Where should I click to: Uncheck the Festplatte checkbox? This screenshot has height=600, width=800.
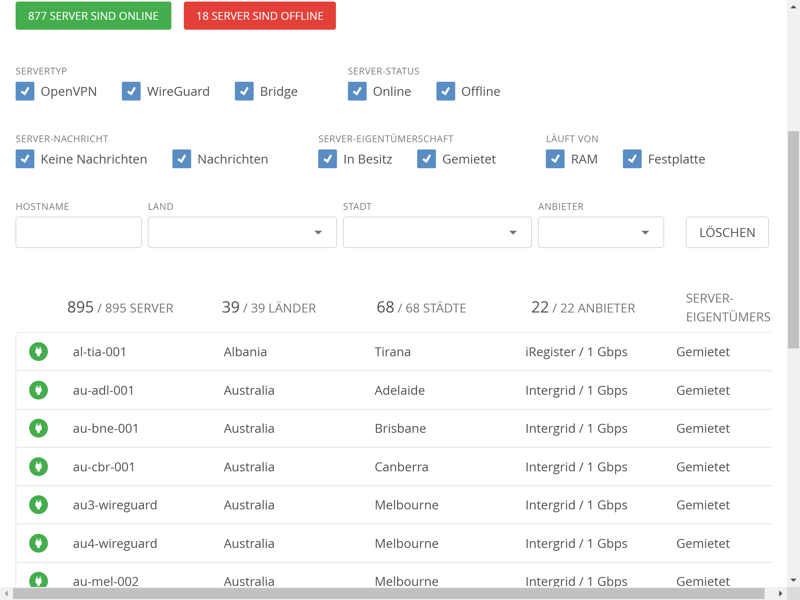tap(632, 159)
